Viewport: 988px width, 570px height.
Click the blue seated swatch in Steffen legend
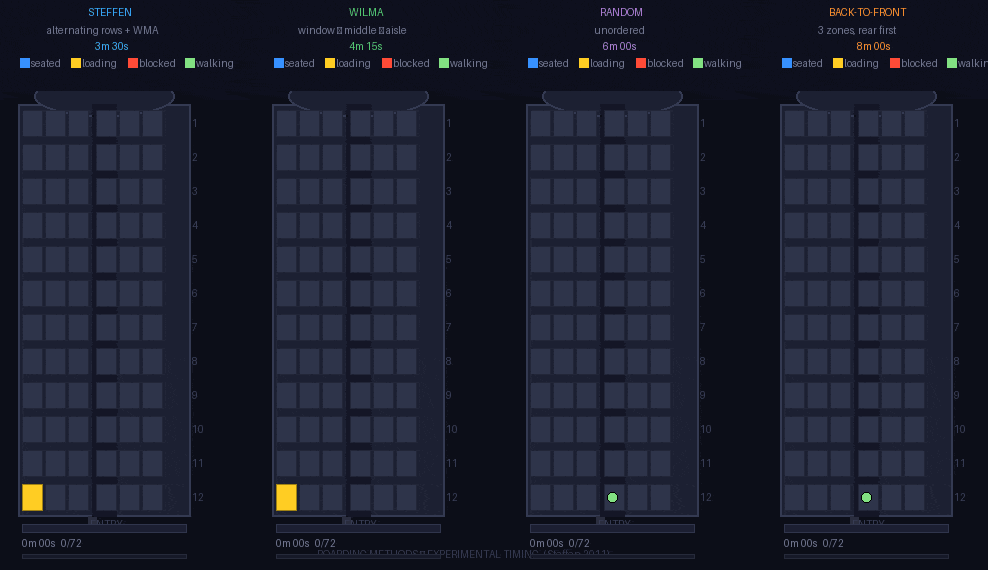coord(25,63)
